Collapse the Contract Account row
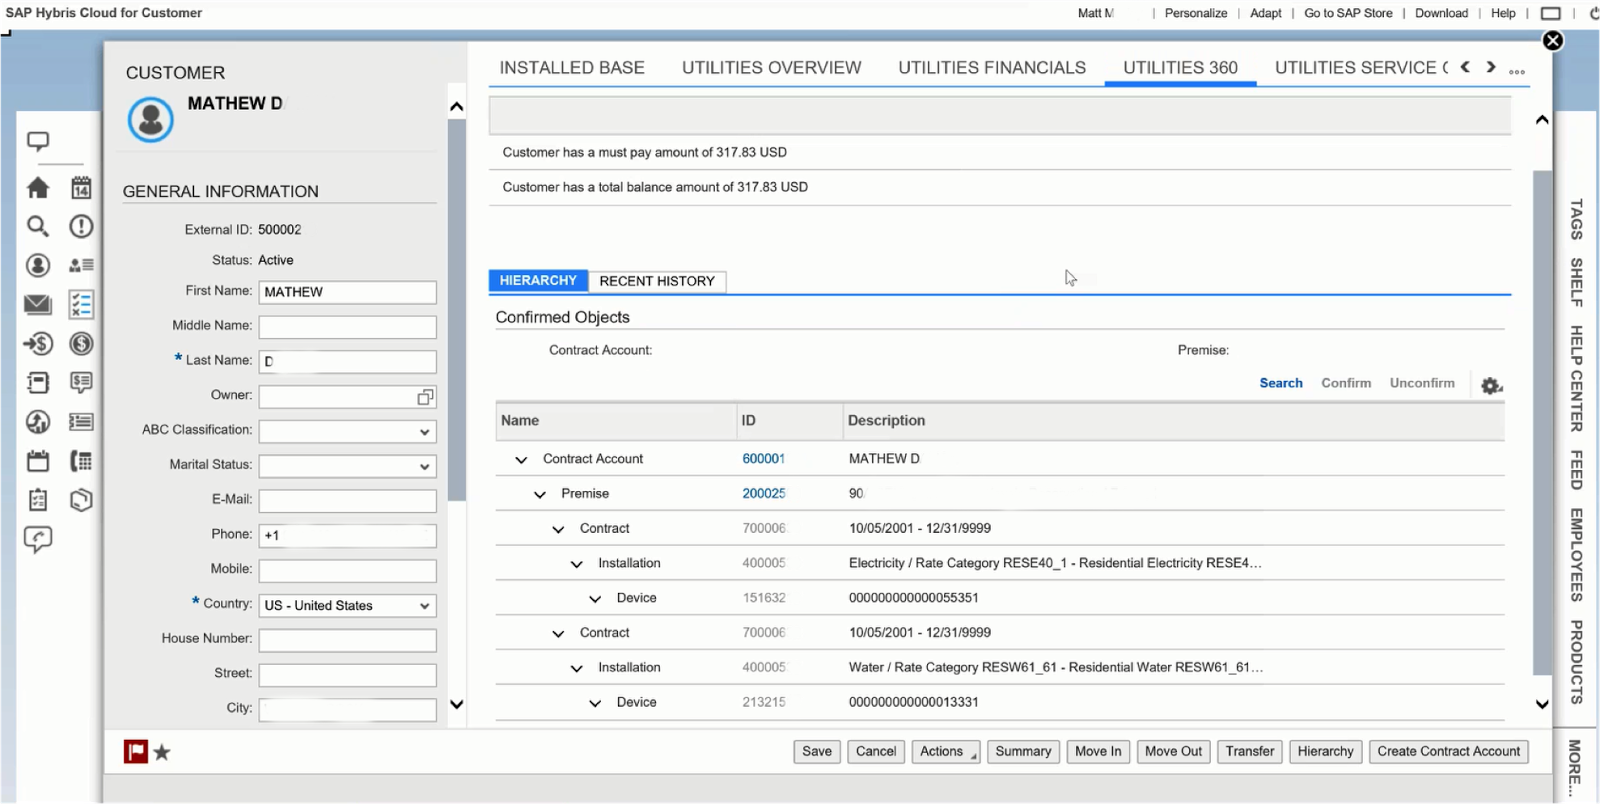 click(521, 460)
